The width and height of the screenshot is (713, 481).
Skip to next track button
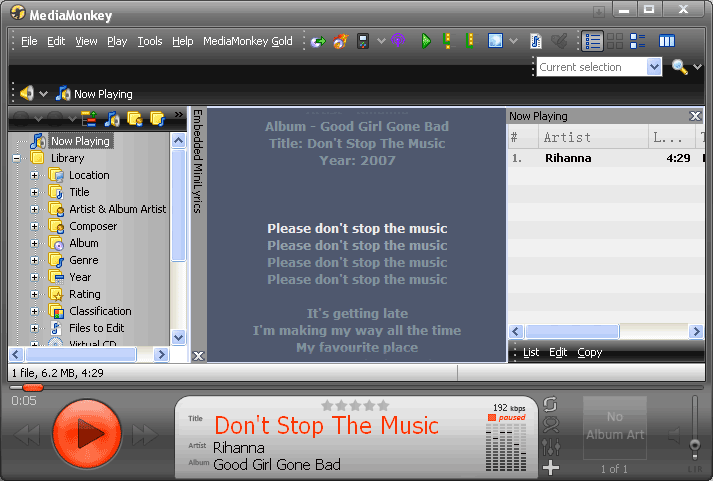[145, 435]
